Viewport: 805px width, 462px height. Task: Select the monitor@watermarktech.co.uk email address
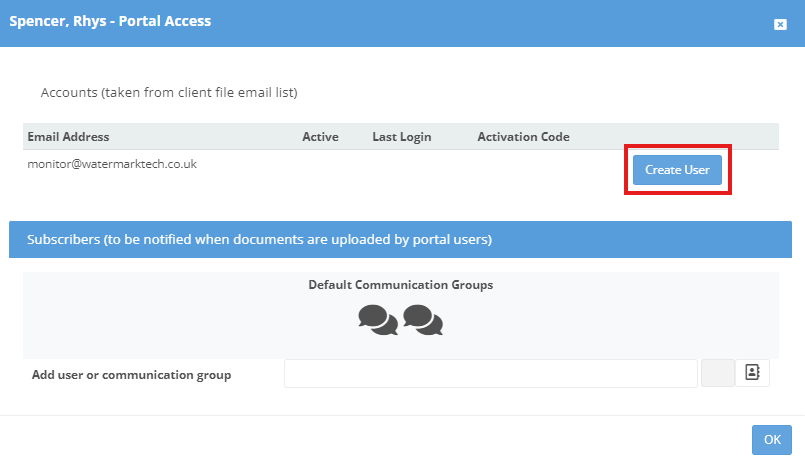click(112, 164)
